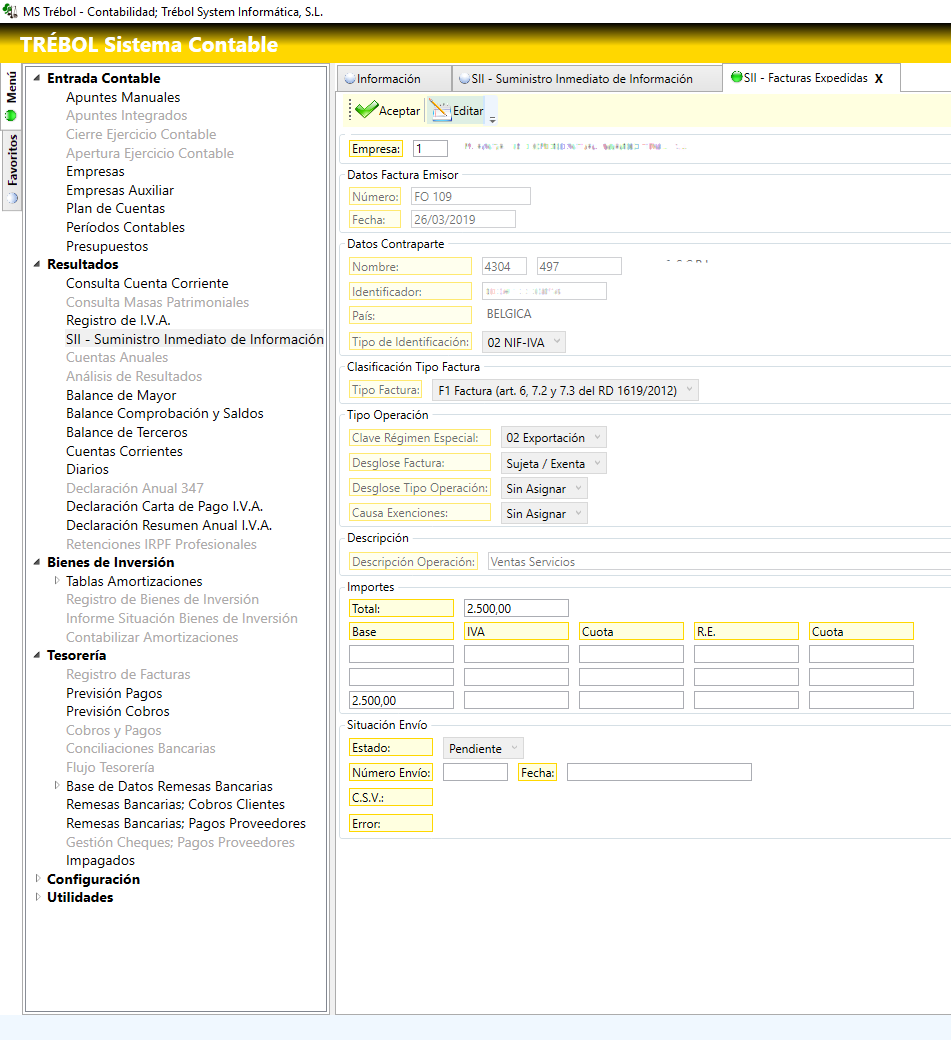Open the toolbar overflow arrow

(x=492, y=120)
